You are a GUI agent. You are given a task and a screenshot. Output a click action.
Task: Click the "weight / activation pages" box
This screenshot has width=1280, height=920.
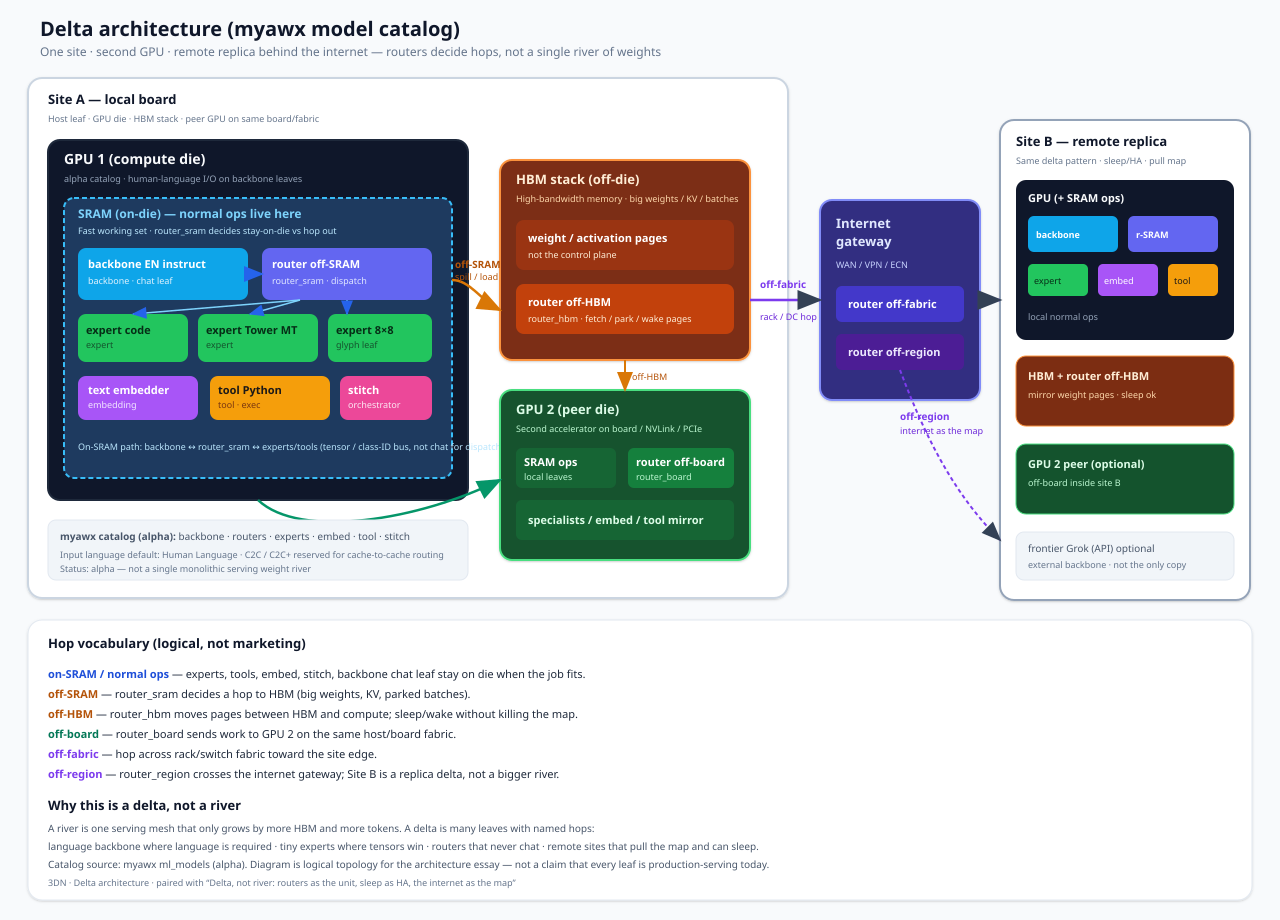[x=625, y=245]
